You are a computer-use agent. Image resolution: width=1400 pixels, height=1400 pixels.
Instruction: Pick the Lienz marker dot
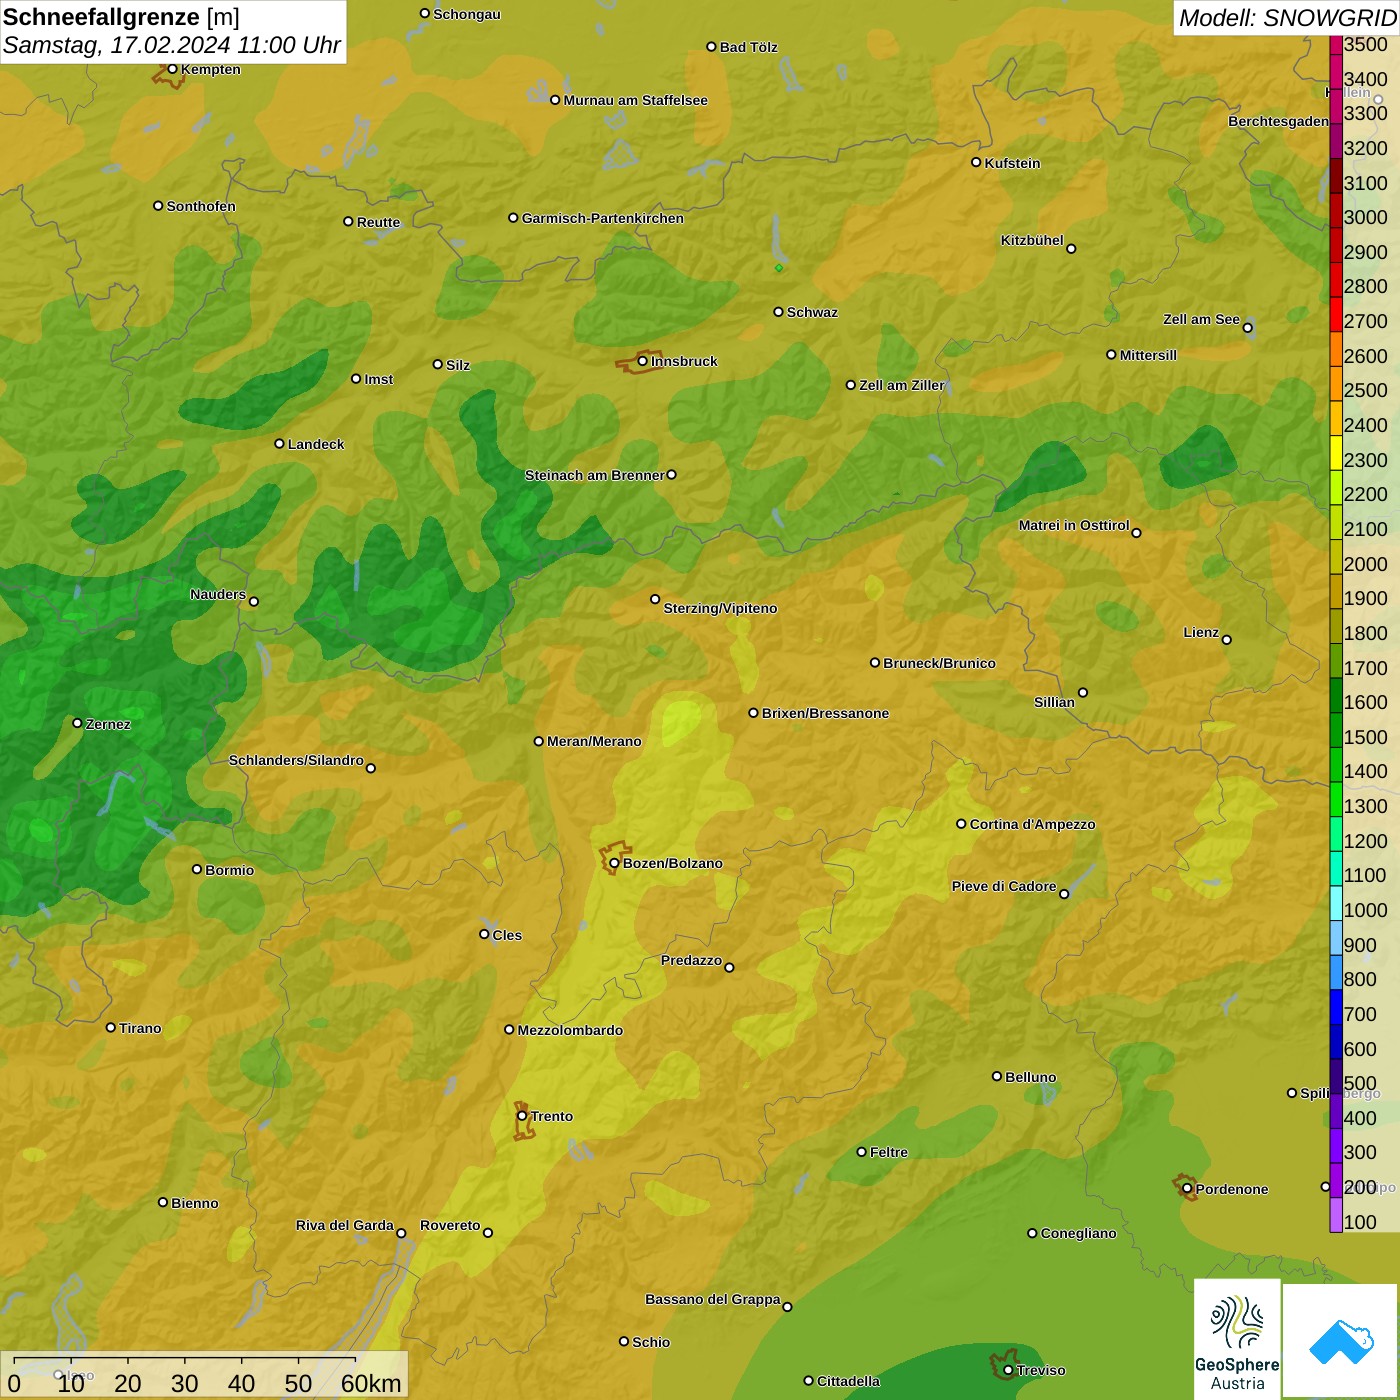pos(1227,640)
